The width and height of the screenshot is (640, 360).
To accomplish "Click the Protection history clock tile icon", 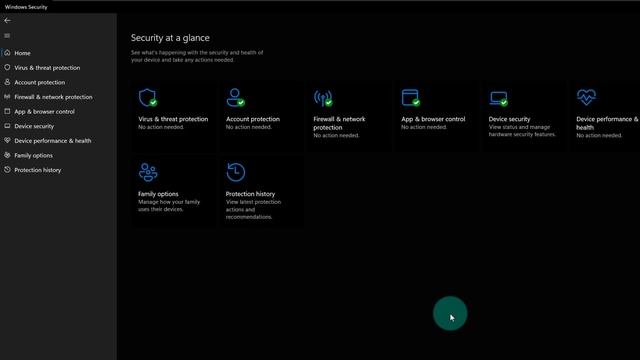I will pos(236,172).
